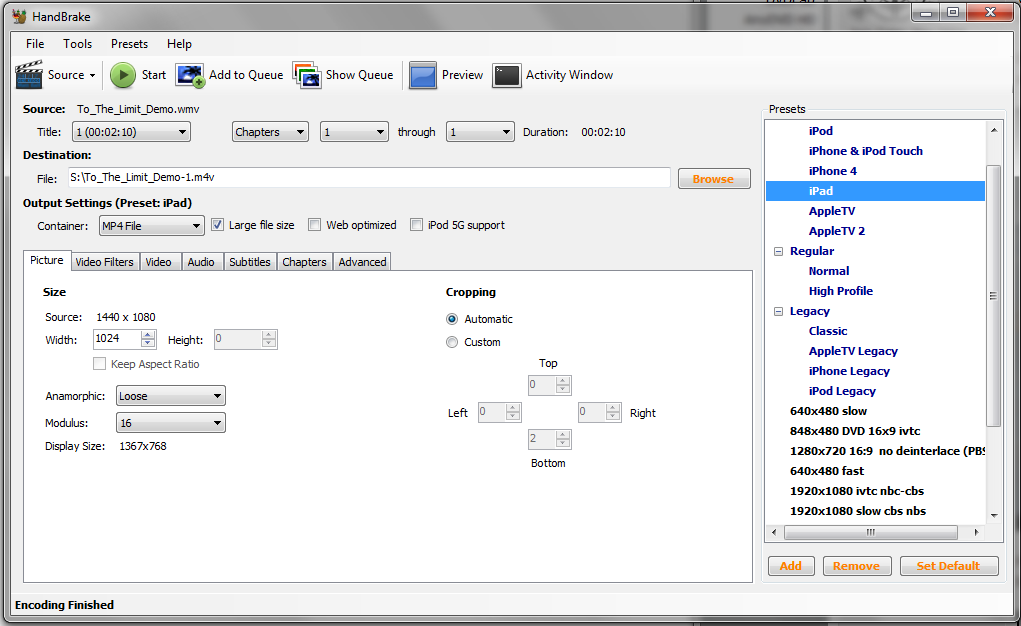Increase Width with the up arrow

148,335
